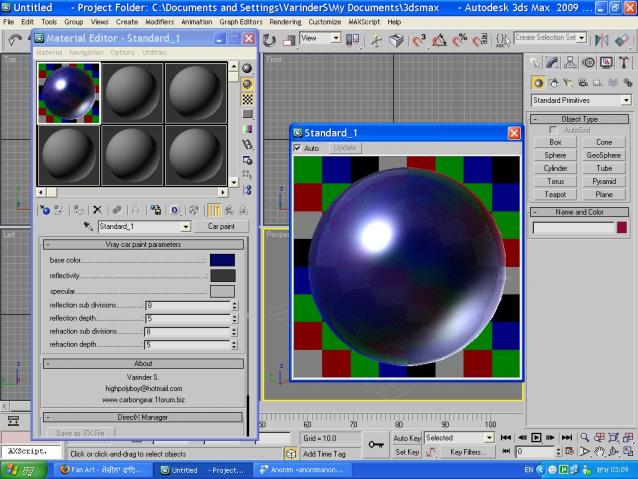Screen dimensions: 638x479
Task: Toggle the Auto Key button
Action: (406, 438)
